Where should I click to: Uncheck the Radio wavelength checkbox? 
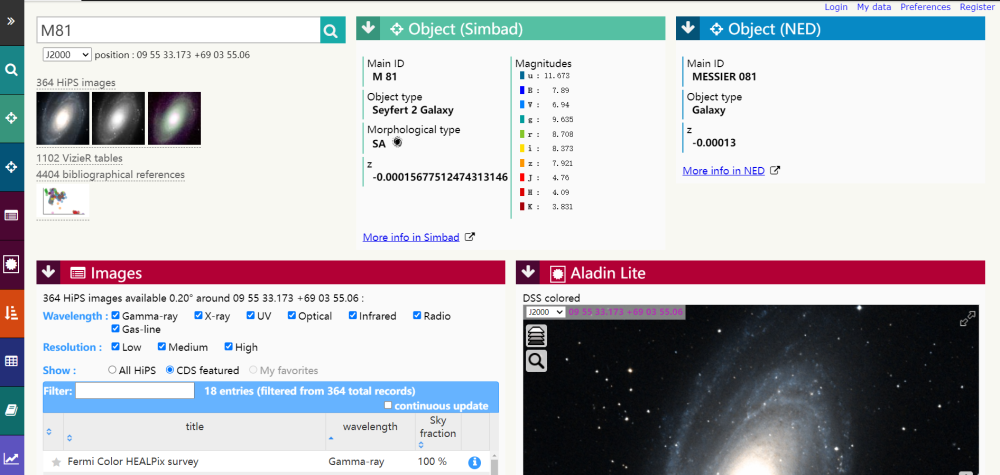coord(417,316)
